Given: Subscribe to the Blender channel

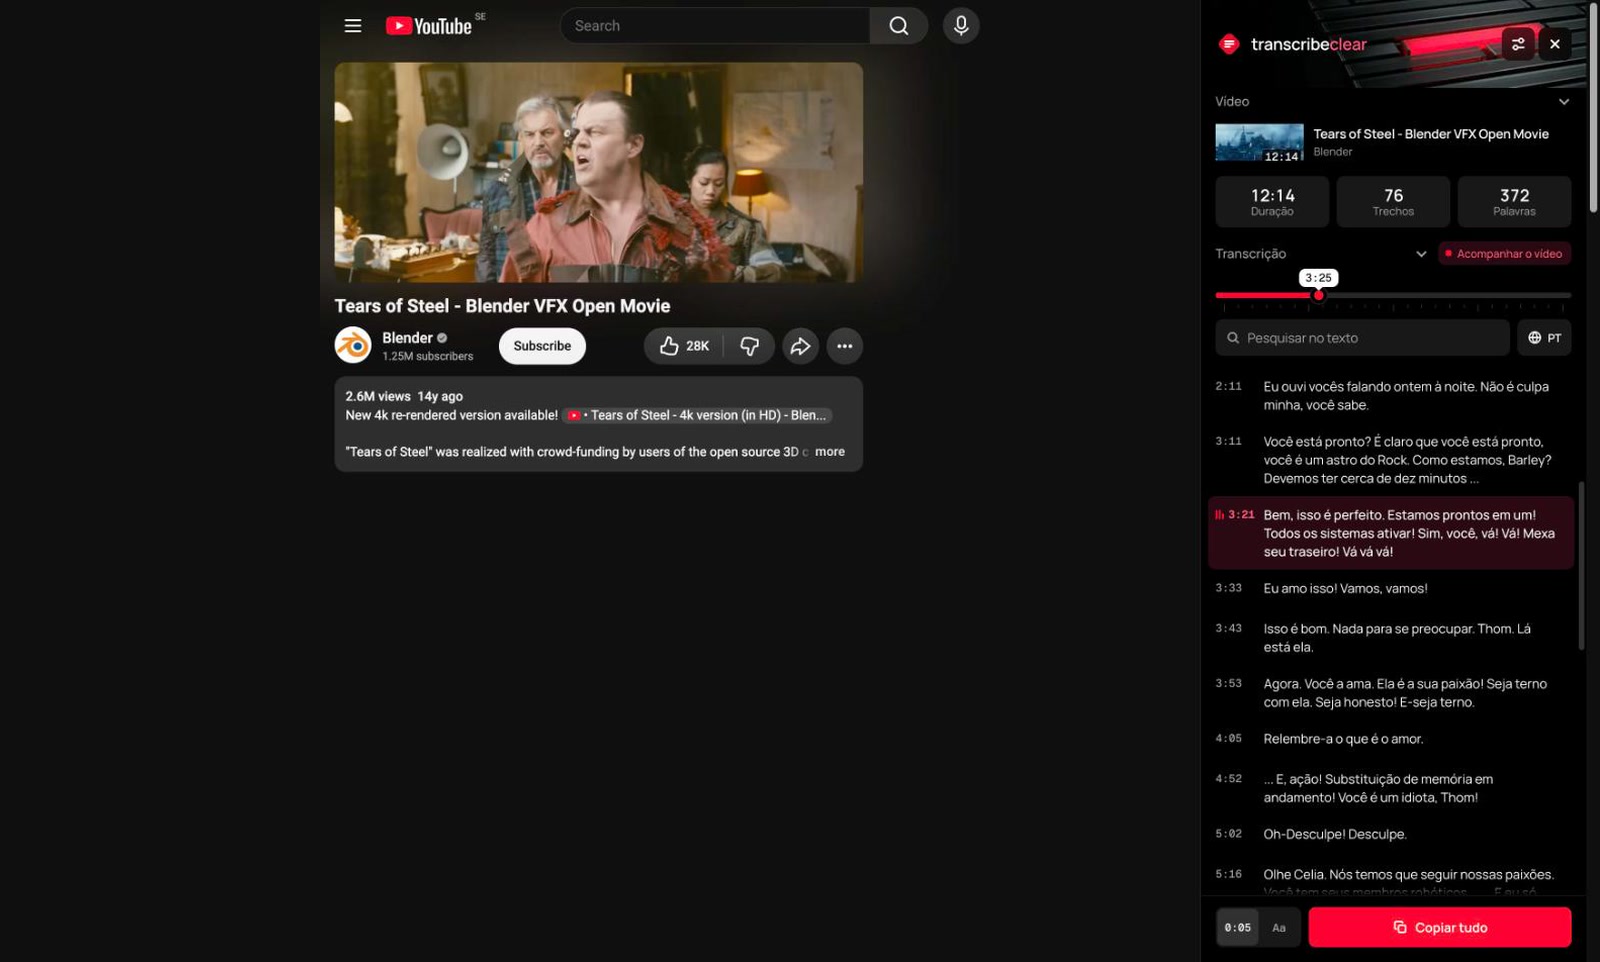Looking at the screenshot, I should (542, 346).
